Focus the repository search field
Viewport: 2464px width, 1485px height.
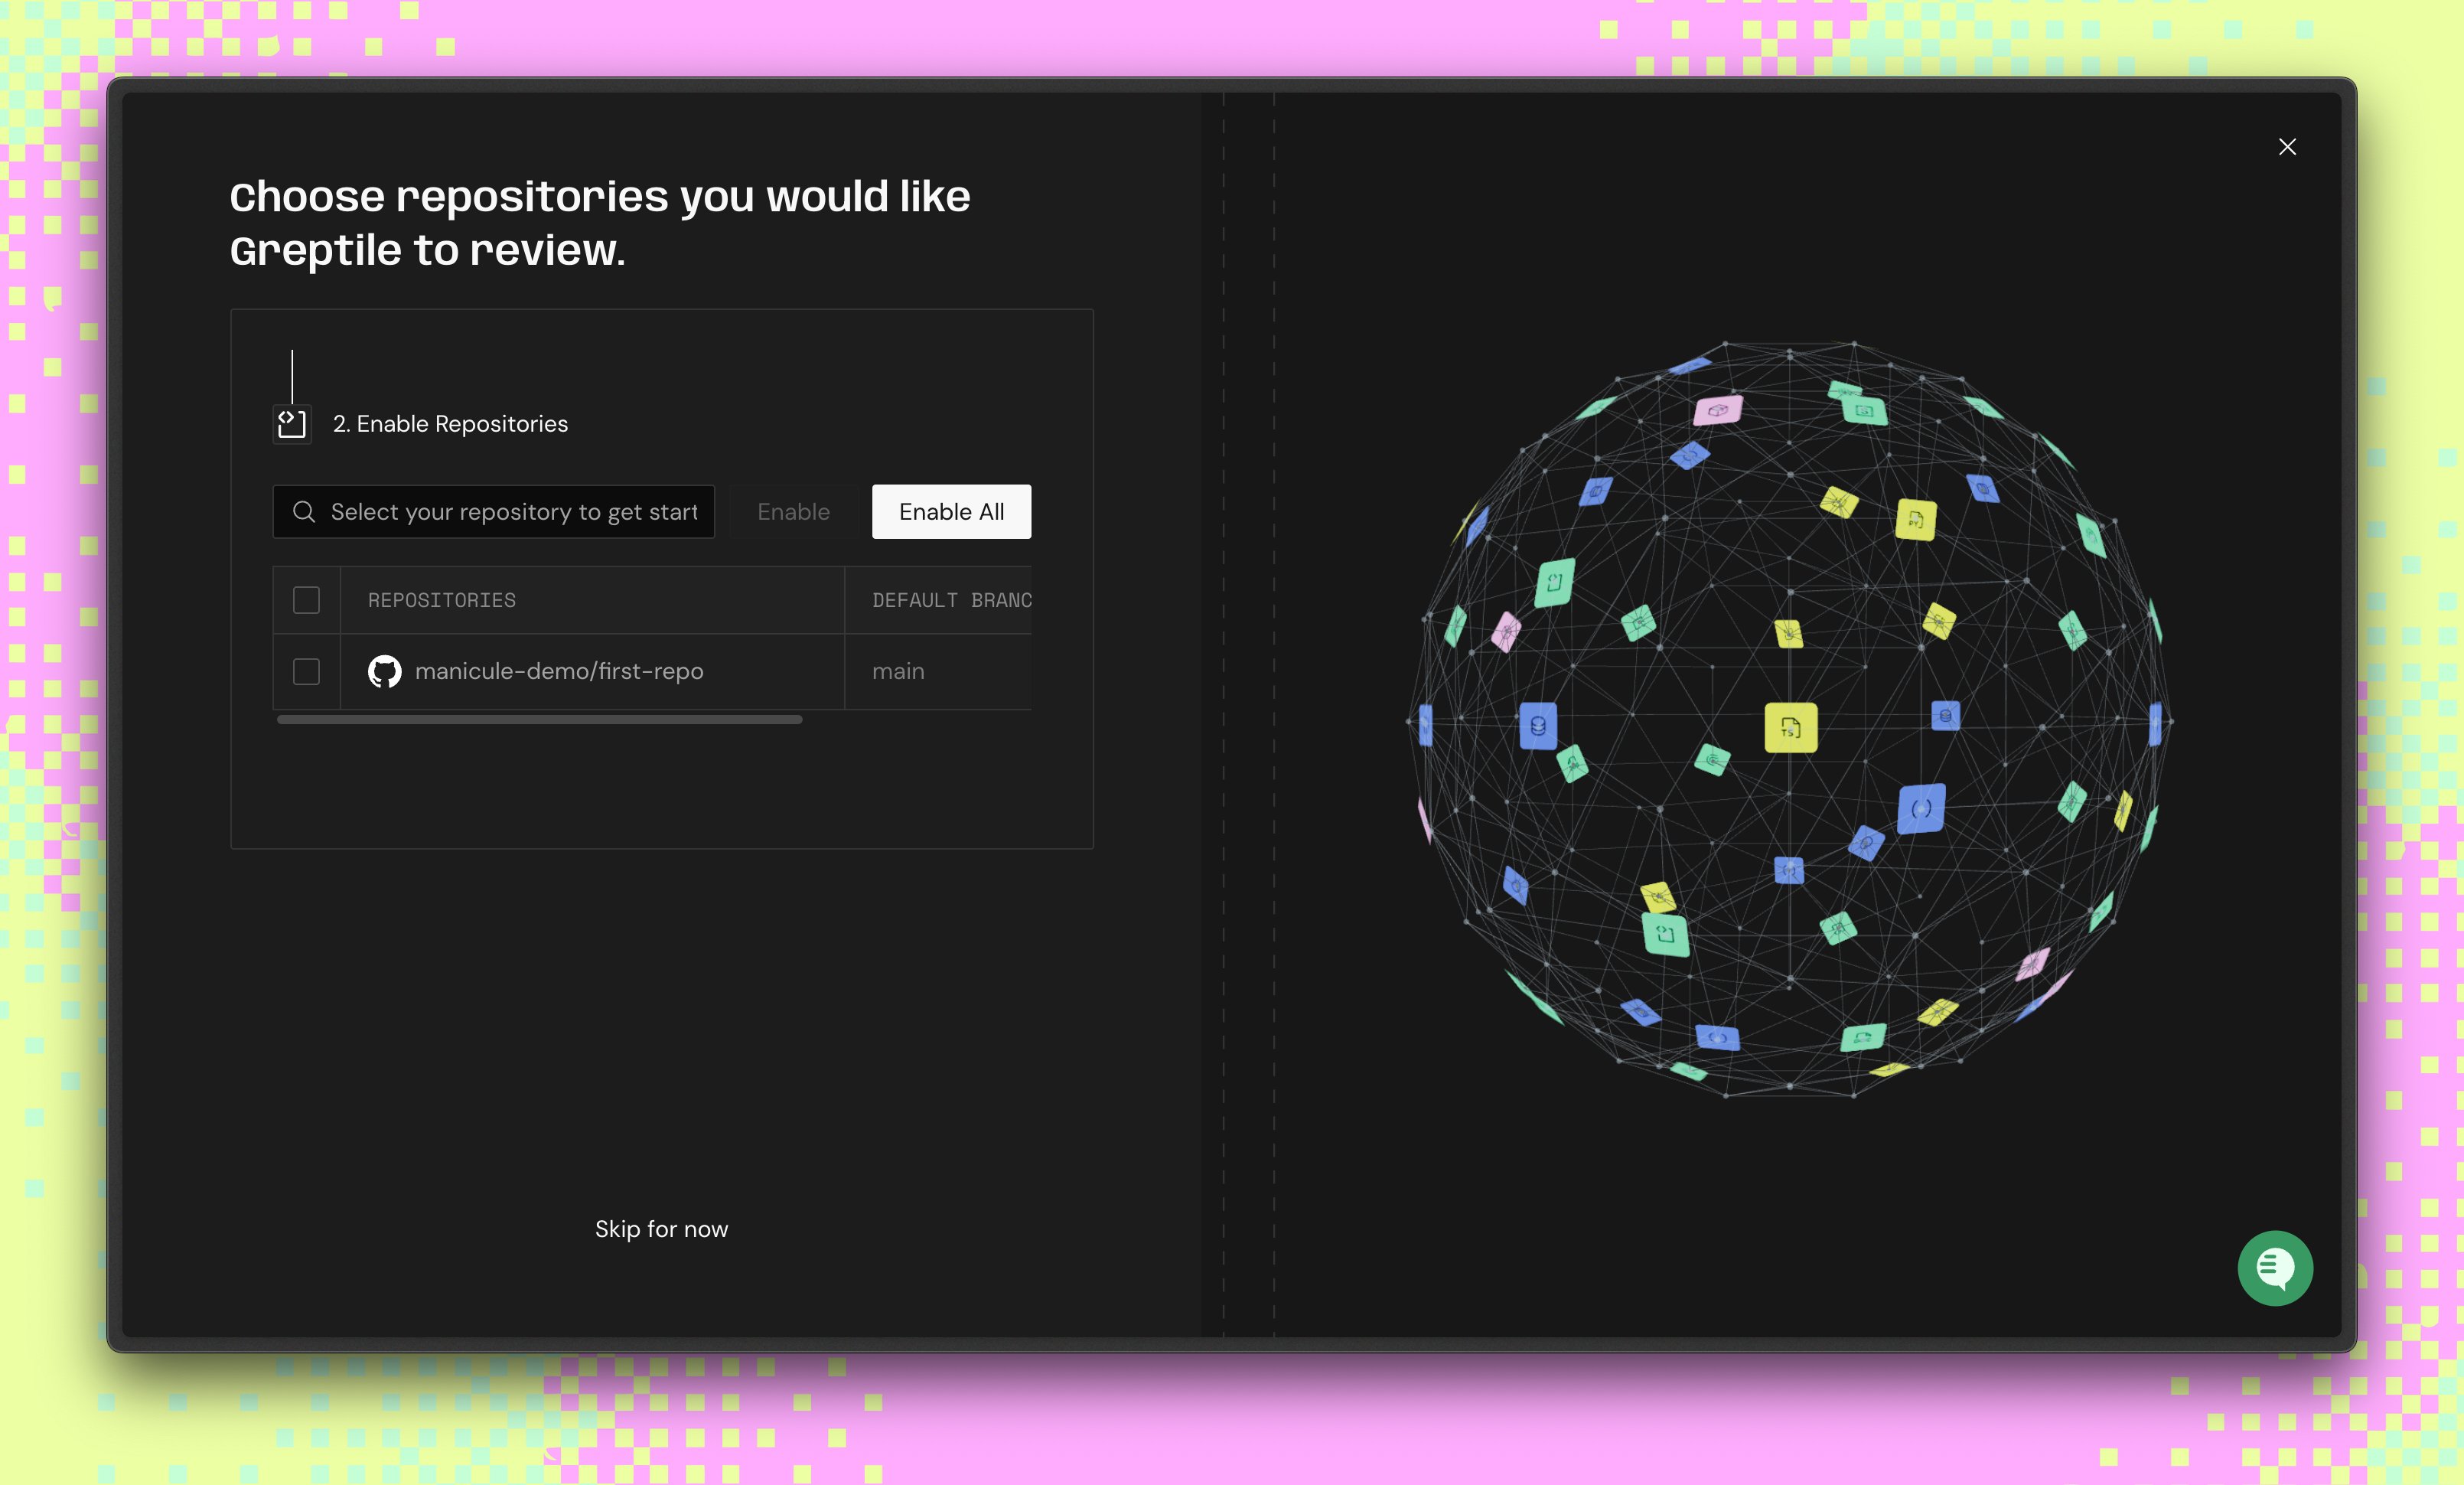point(494,512)
